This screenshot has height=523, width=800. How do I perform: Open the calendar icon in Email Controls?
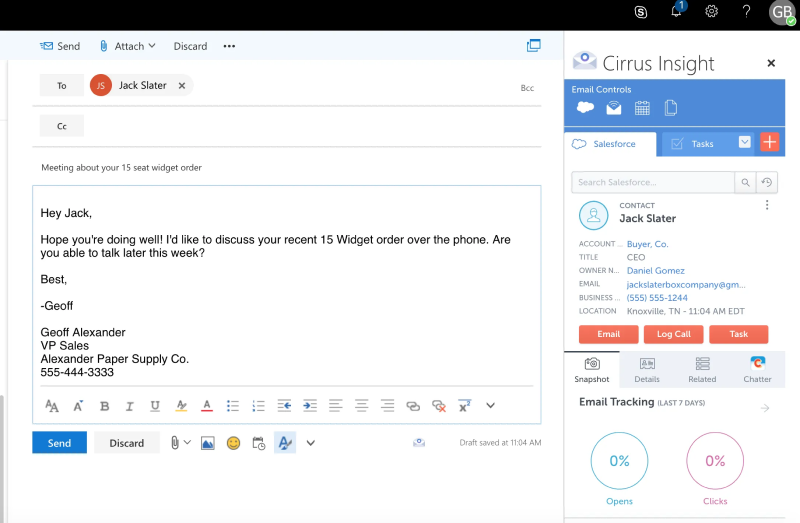point(642,108)
